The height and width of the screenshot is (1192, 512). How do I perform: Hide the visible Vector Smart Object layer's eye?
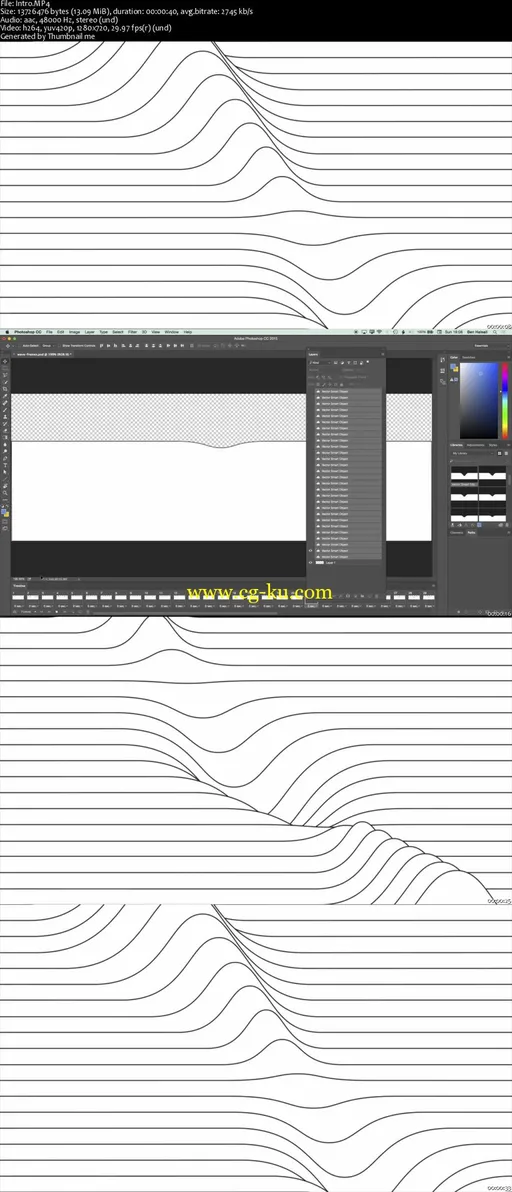click(x=311, y=550)
